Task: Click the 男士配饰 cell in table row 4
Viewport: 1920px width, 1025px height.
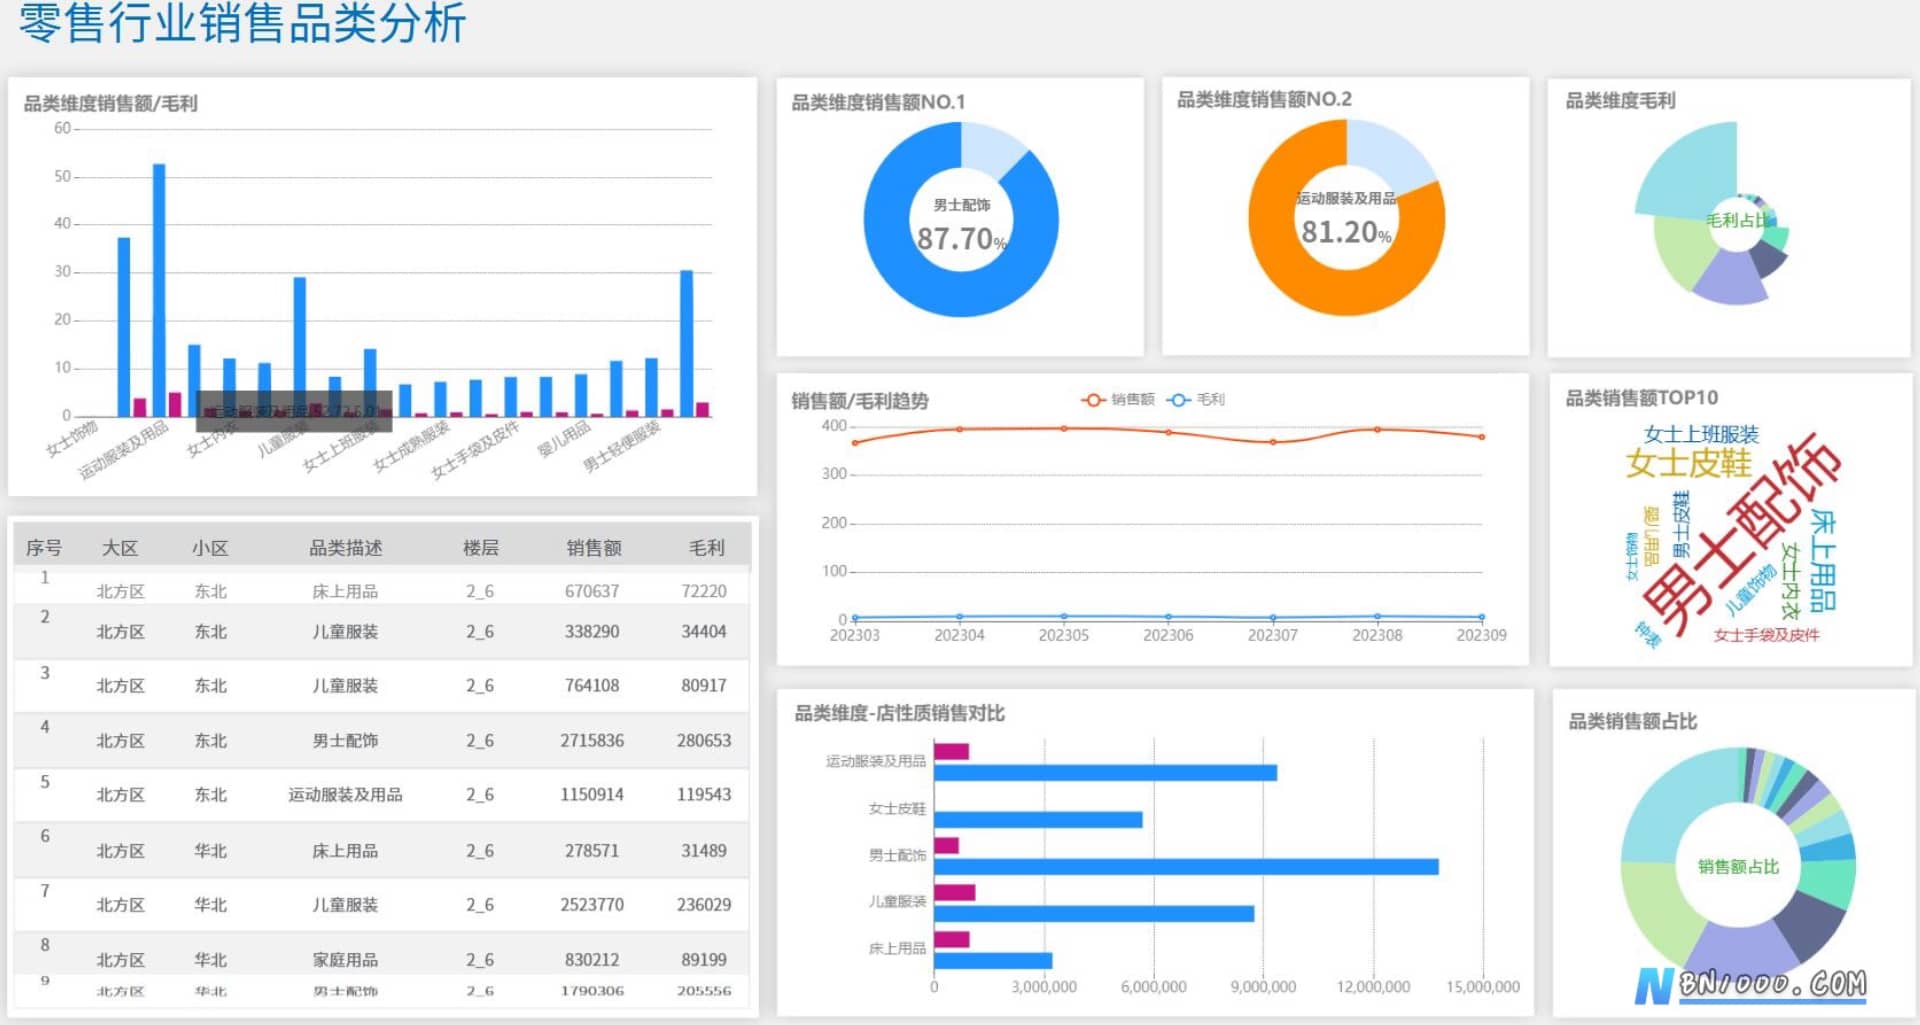Action: (345, 741)
